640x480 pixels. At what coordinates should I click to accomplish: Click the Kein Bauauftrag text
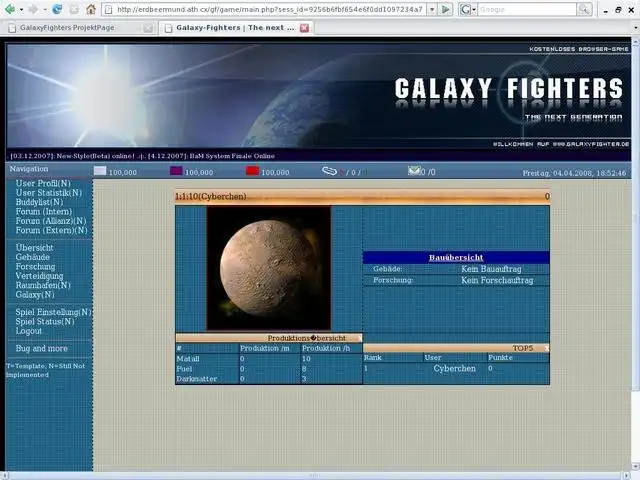click(491, 269)
